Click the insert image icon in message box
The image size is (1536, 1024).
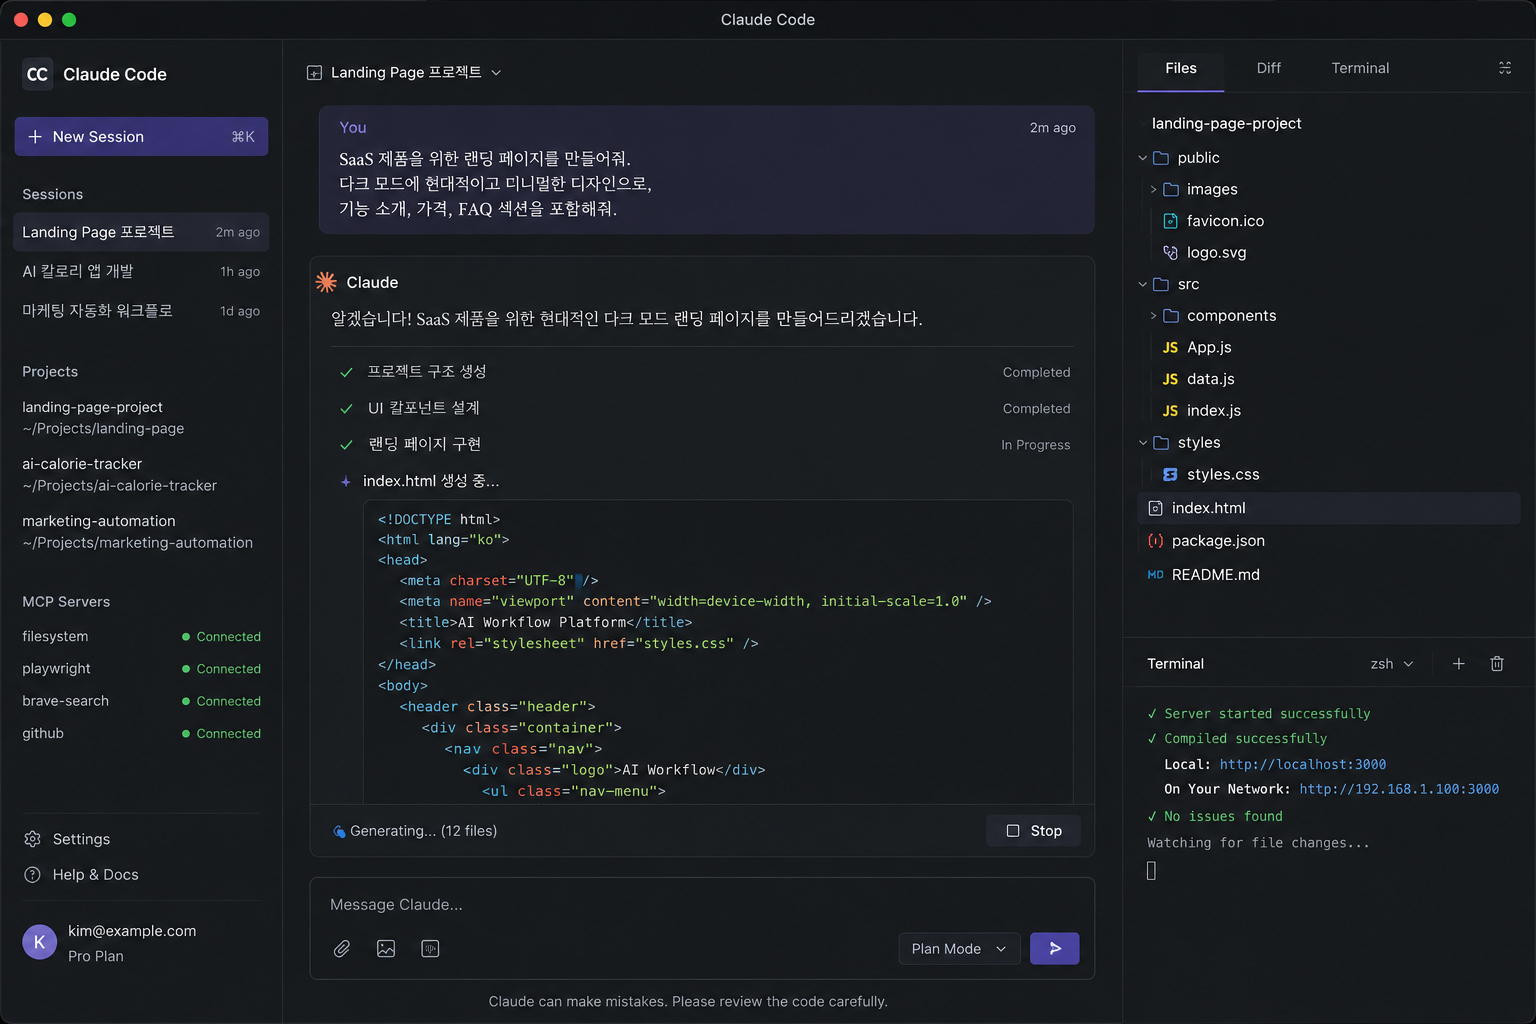[x=386, y=949]
